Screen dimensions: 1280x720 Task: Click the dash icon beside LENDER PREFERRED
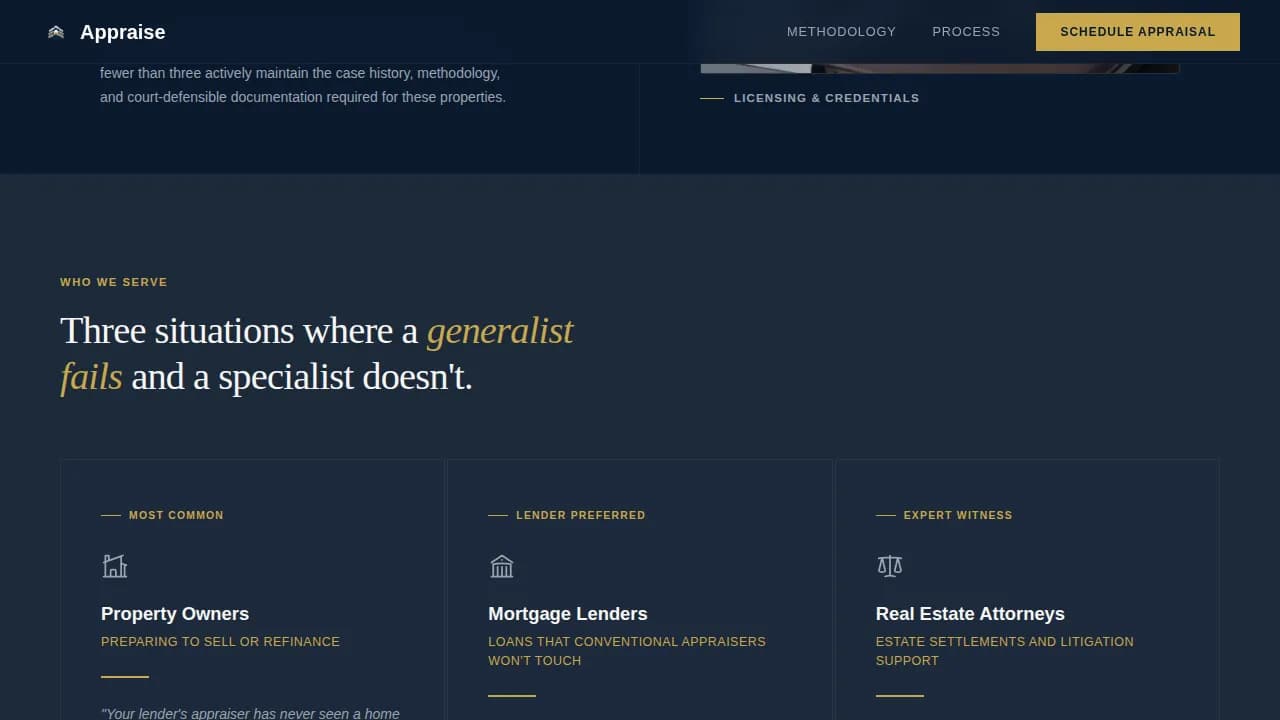pos(498,515)
